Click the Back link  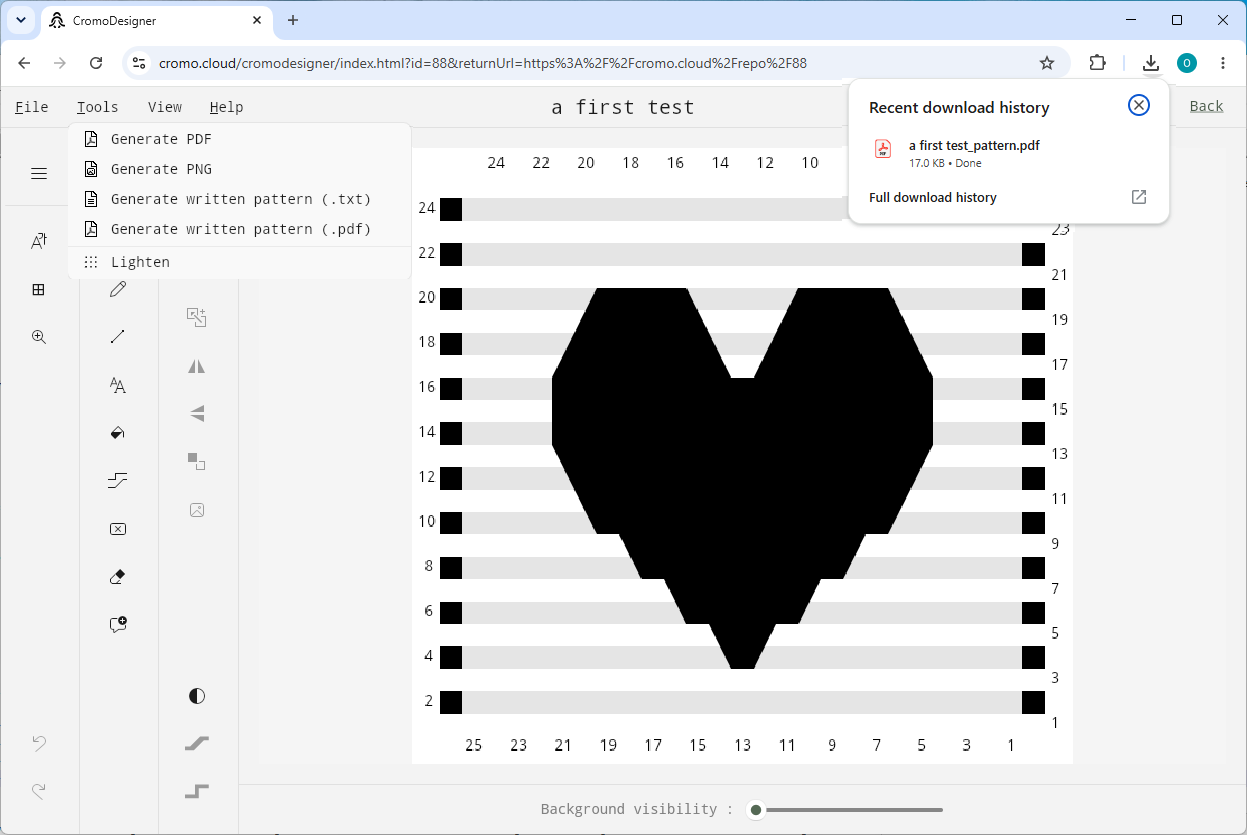[1206, 106]
